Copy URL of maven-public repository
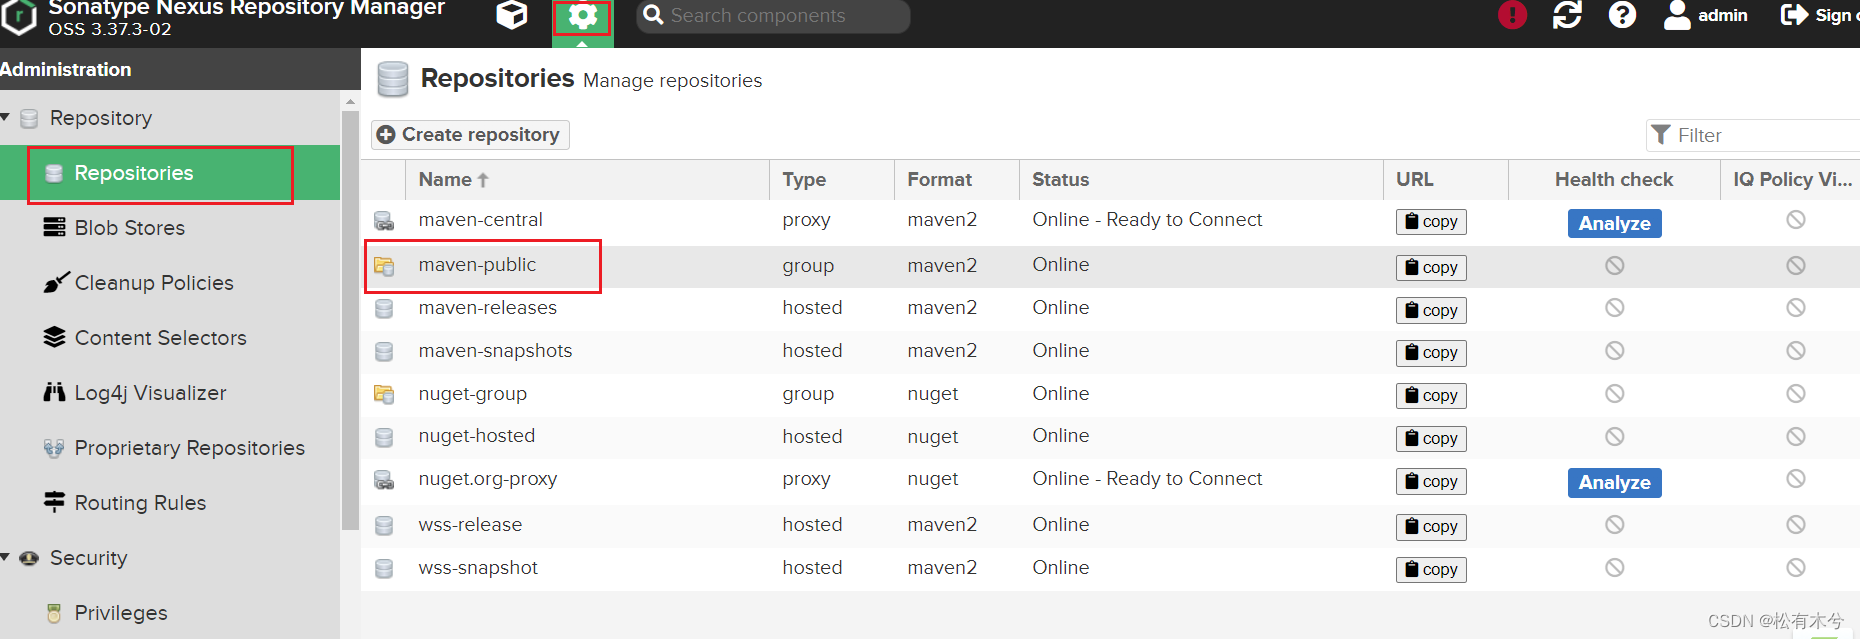 (1431, 267)
